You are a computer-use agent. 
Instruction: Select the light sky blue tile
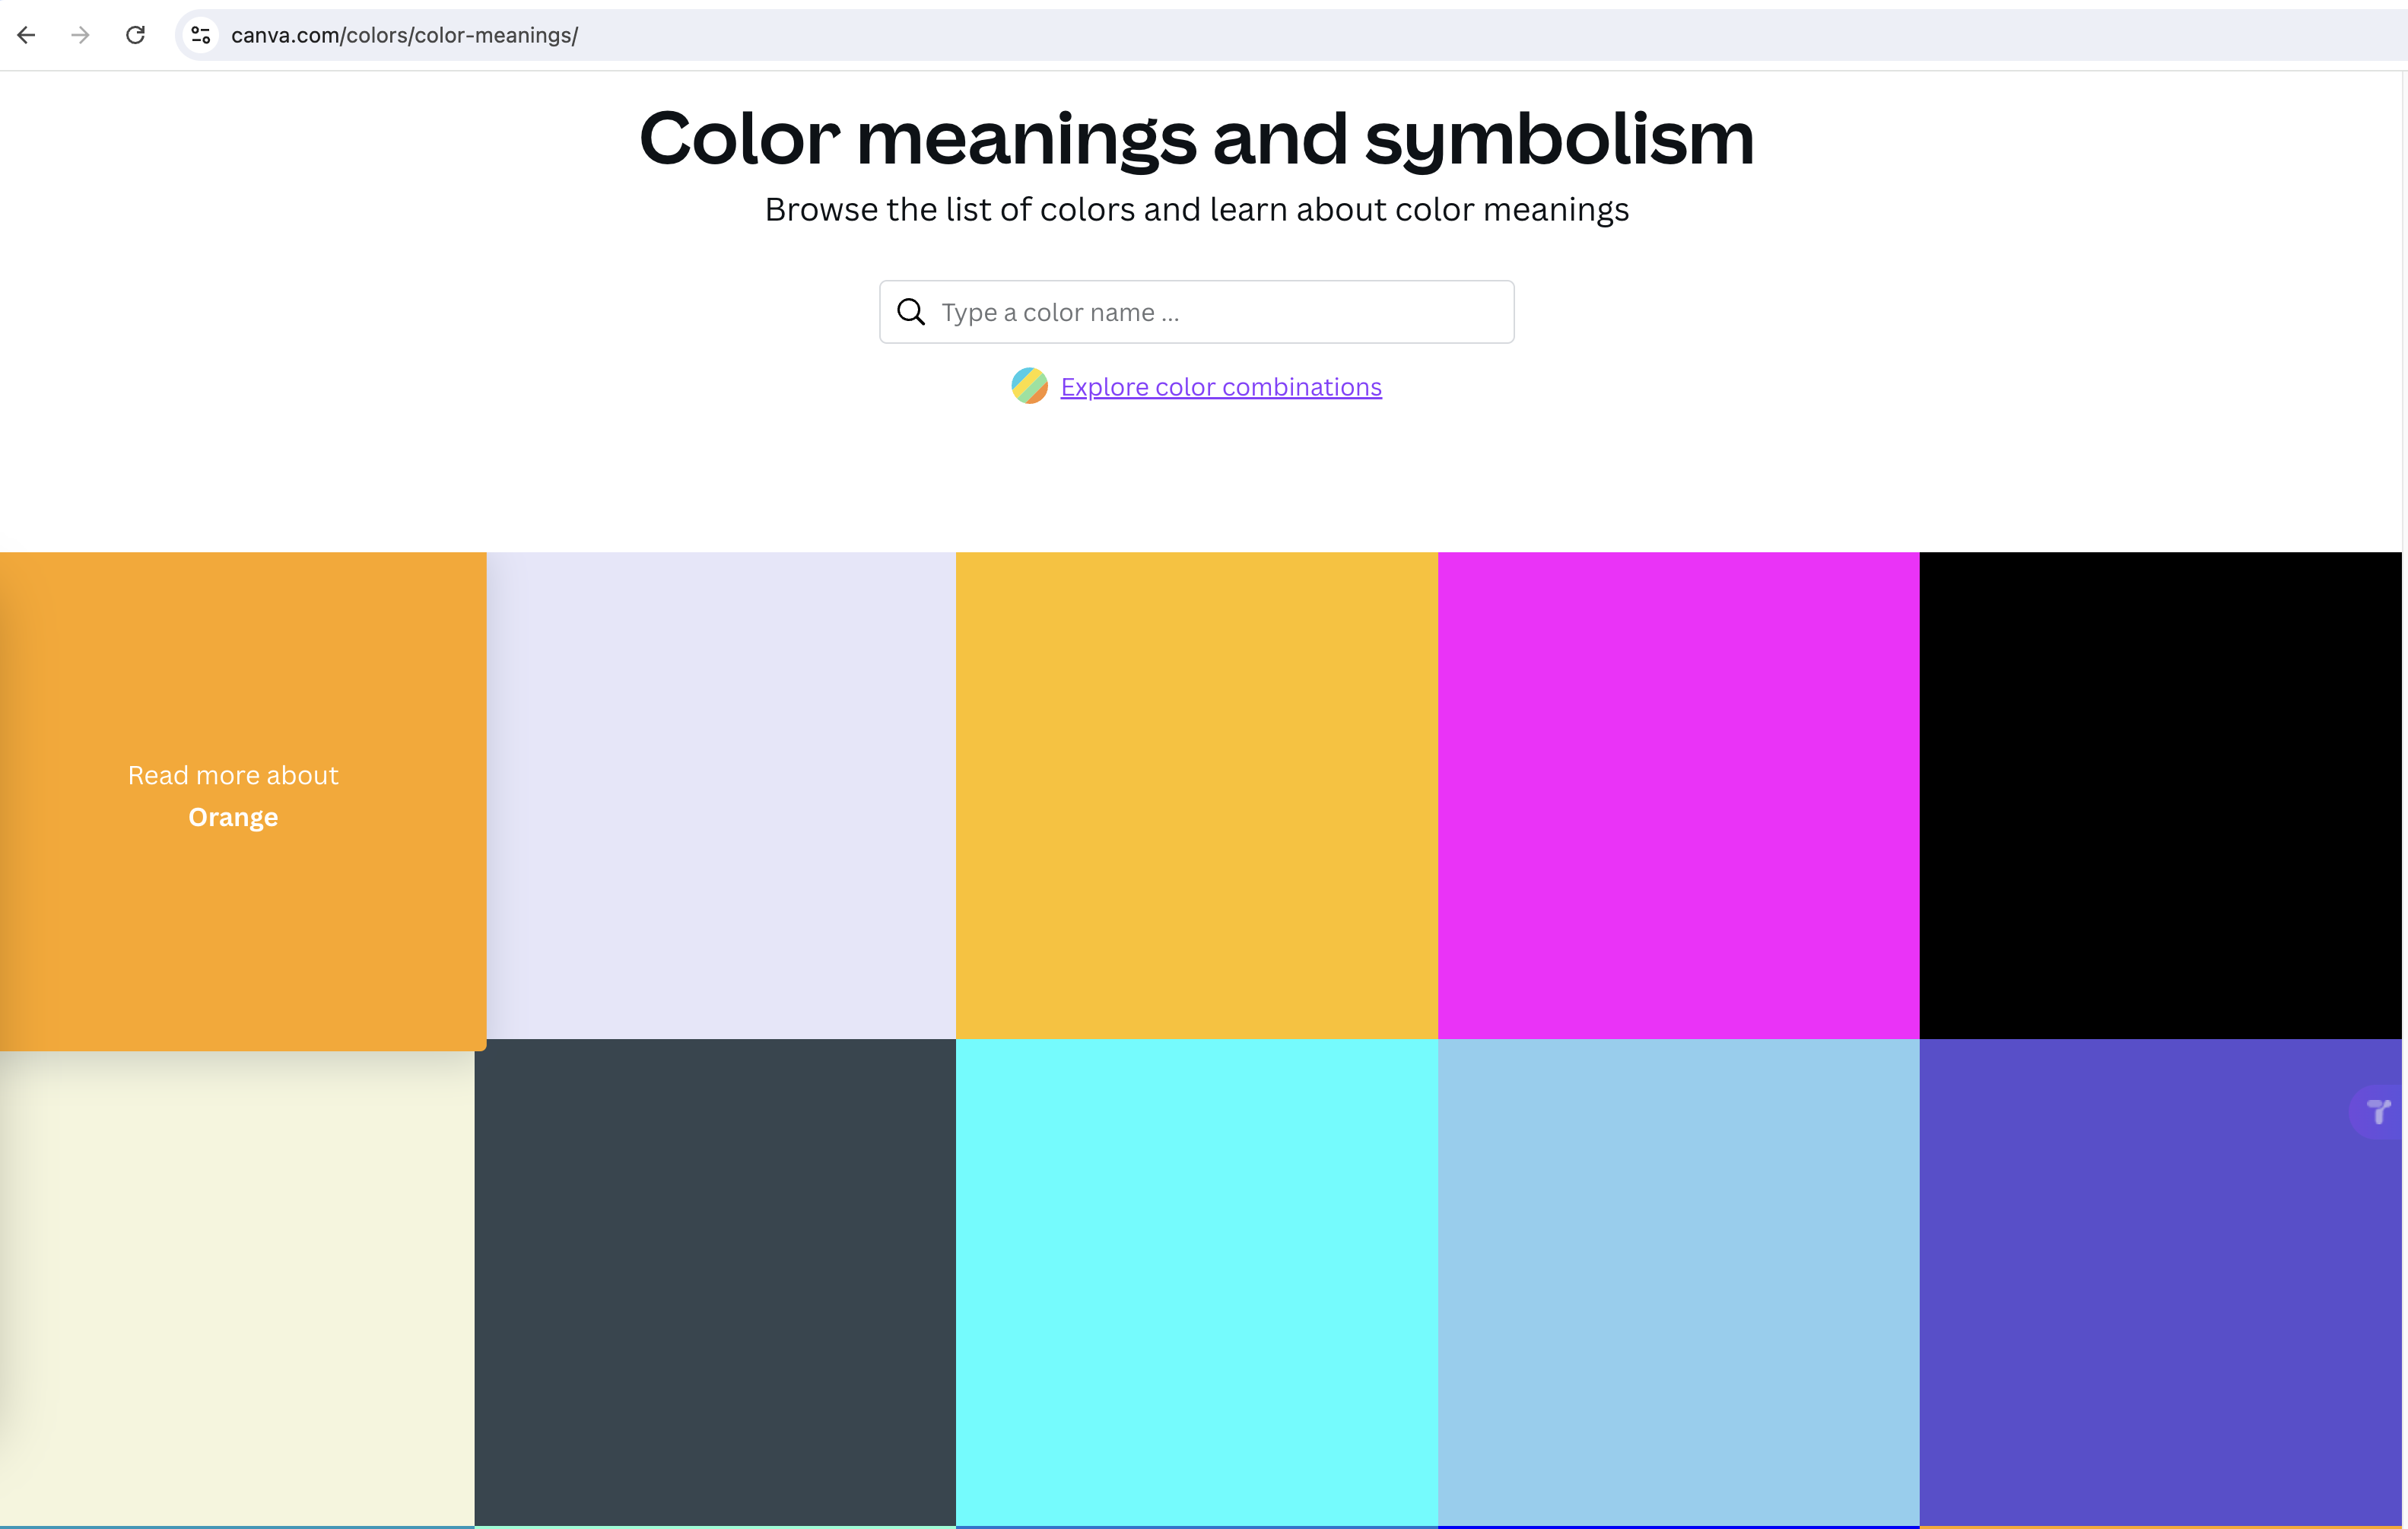click(1679, 1282)
